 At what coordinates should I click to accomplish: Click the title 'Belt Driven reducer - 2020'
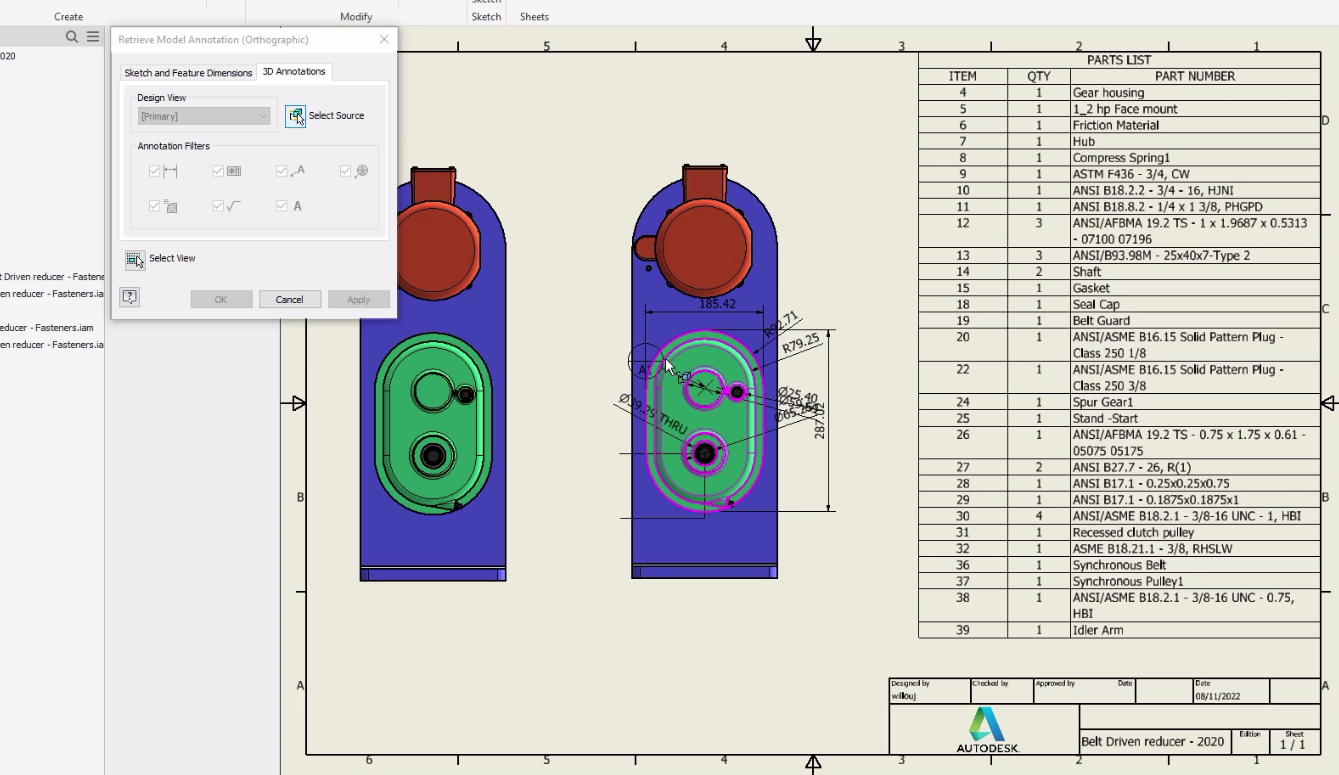[x=1153, y=742]
